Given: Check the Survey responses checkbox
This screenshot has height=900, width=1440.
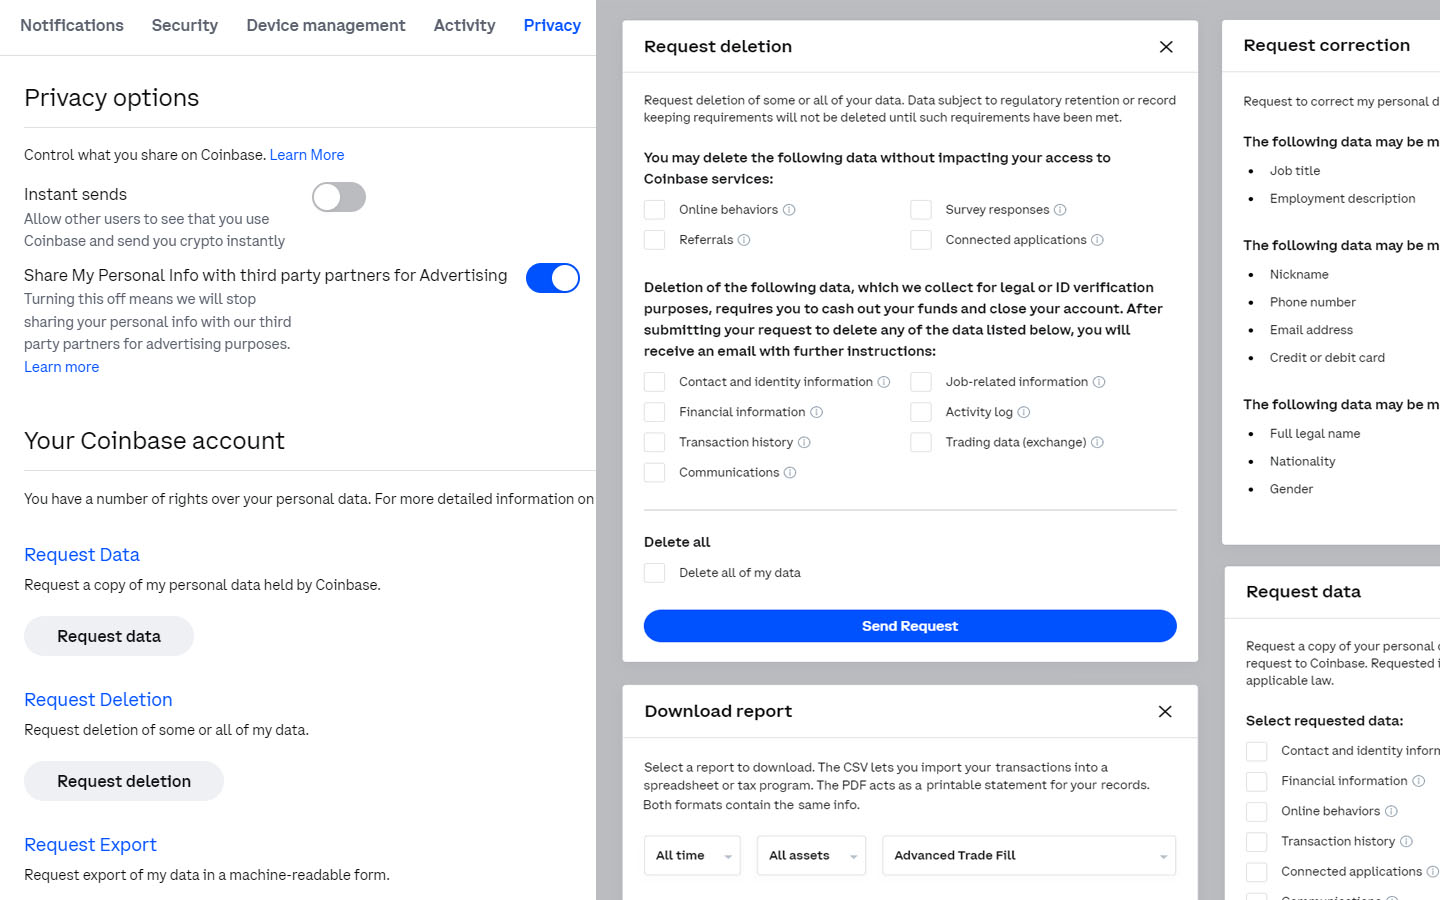Looking at the screenshot, I should tap(921, 210).
